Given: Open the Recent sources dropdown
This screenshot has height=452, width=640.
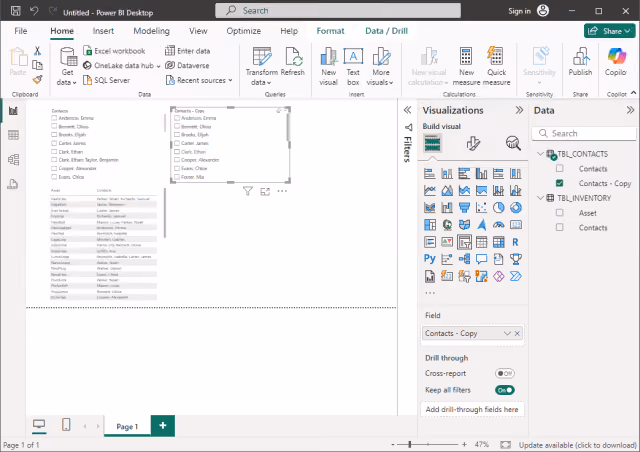Looking at the screenshot, I should tap(199, 80).
